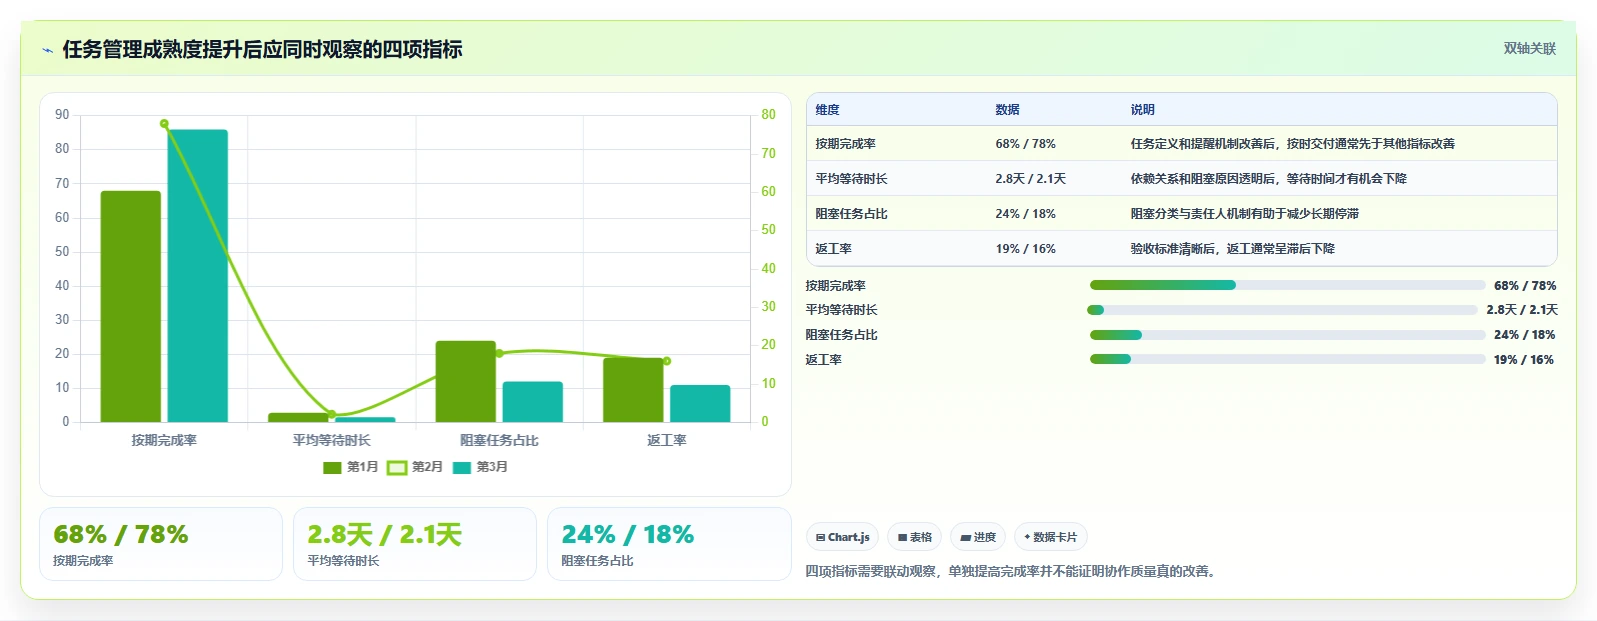
Task: Select the 按期完成率 table row label
Action: tap(845, 144)
